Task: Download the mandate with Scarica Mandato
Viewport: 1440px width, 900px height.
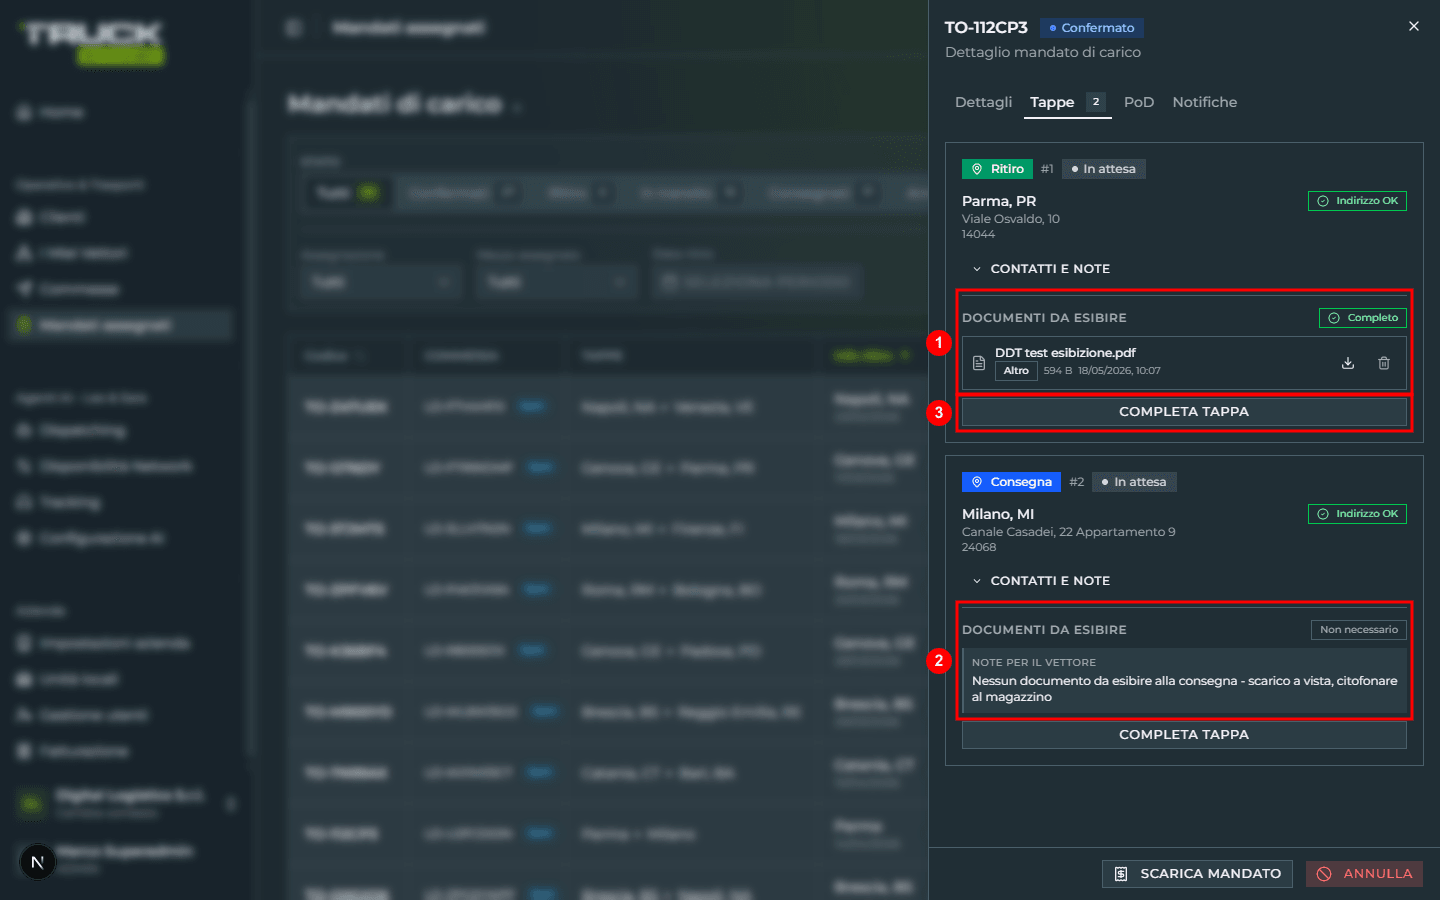Action: [x=1197, y=874]
